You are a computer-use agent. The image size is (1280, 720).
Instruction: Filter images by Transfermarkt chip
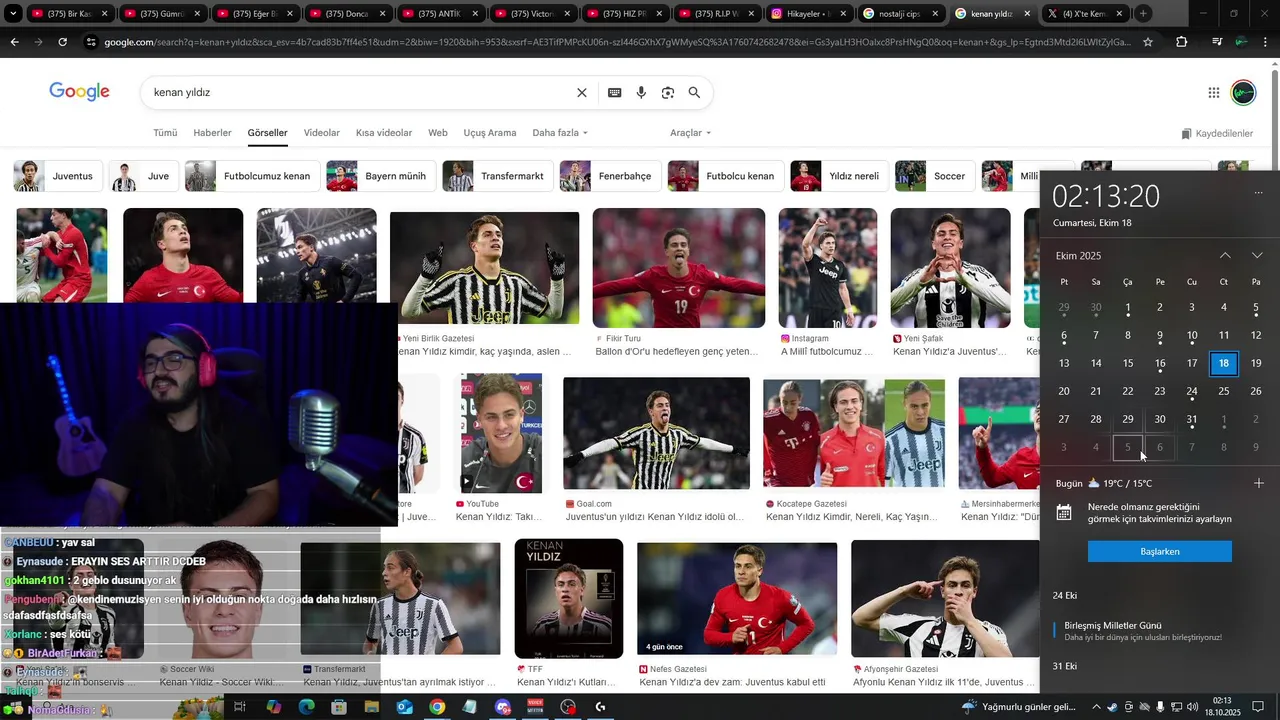[x=497, y=176]
